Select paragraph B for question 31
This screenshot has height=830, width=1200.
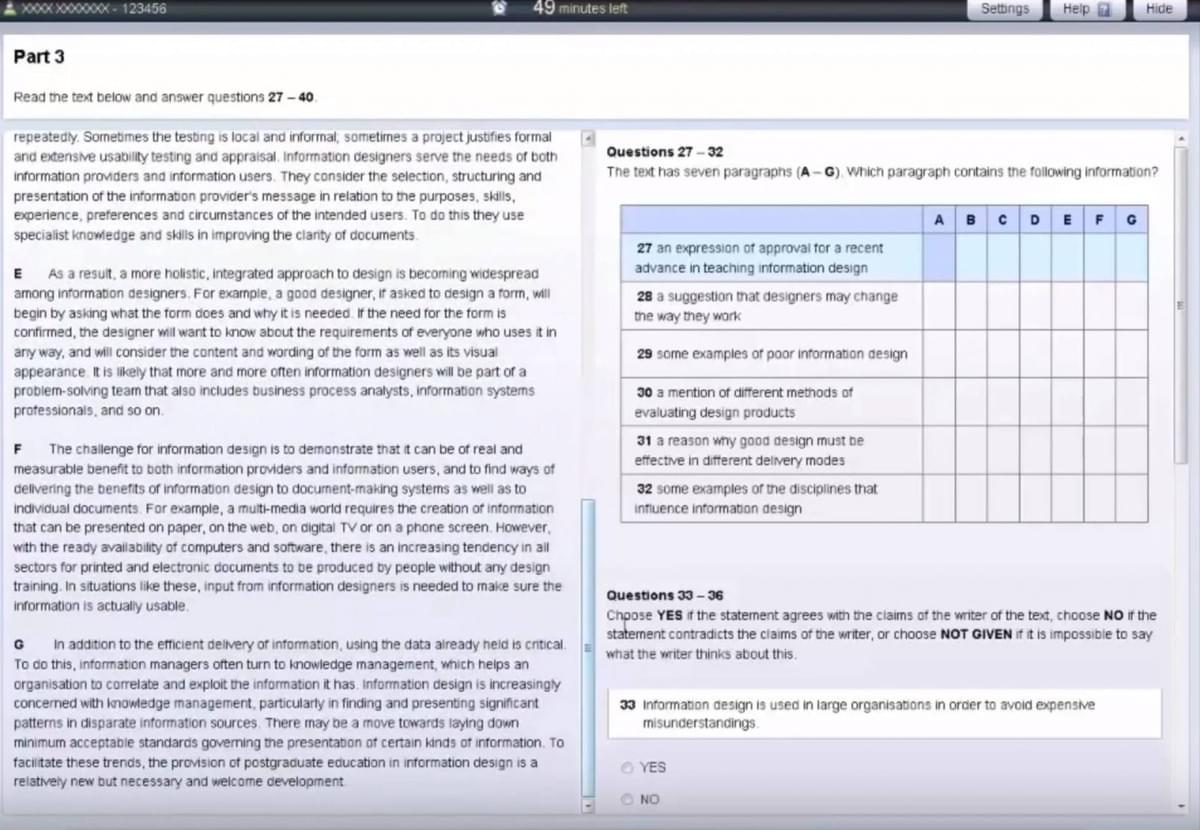pos(971,450)
